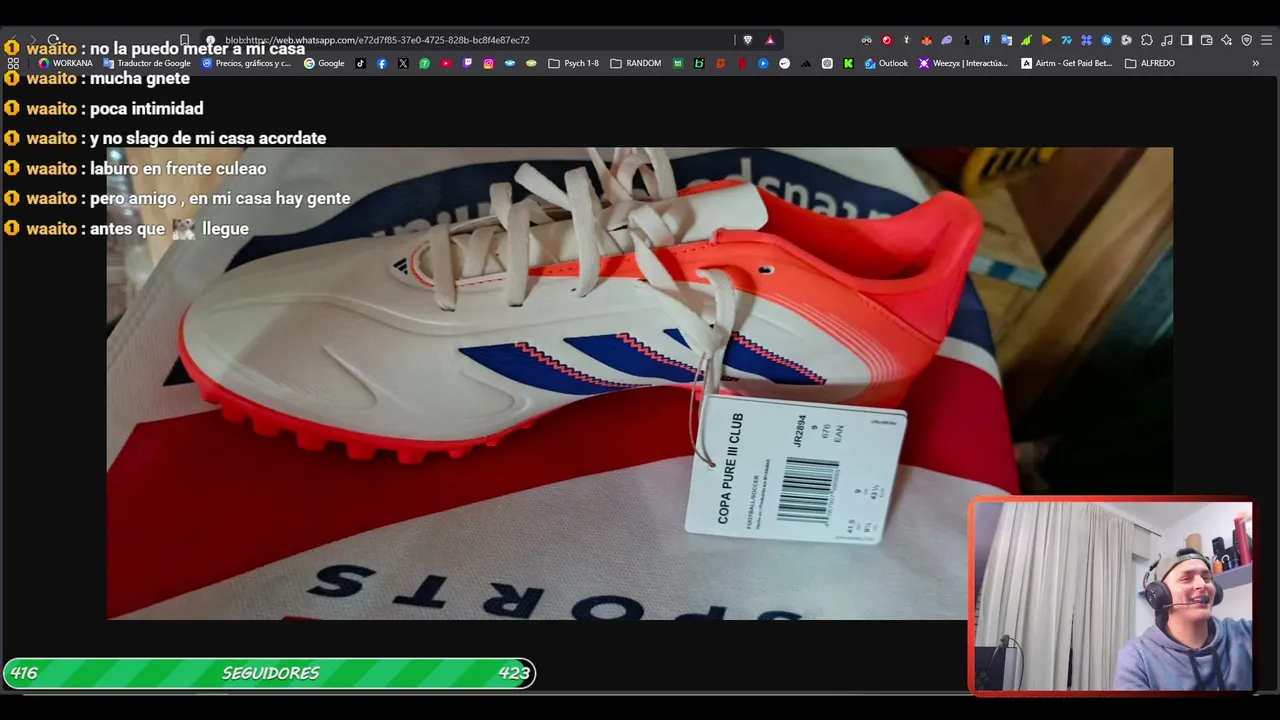Click the chat message "poca intimidad"
Image resolution: width=1280 pixels, height=720 pixels.
click(x=146, y=108)
